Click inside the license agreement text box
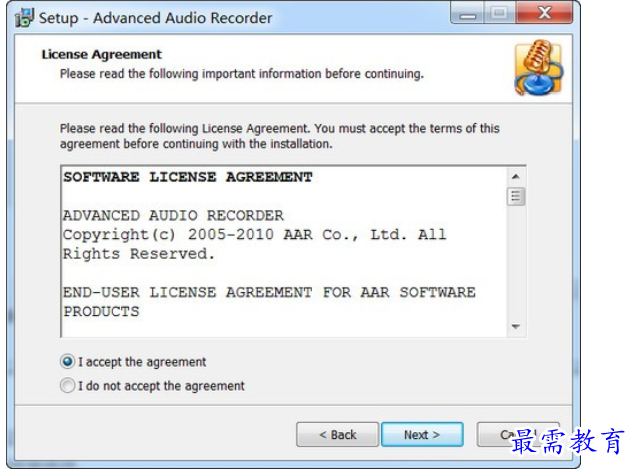Image resolution: width=633 pixels, height=473 pixels. [283, 251]
